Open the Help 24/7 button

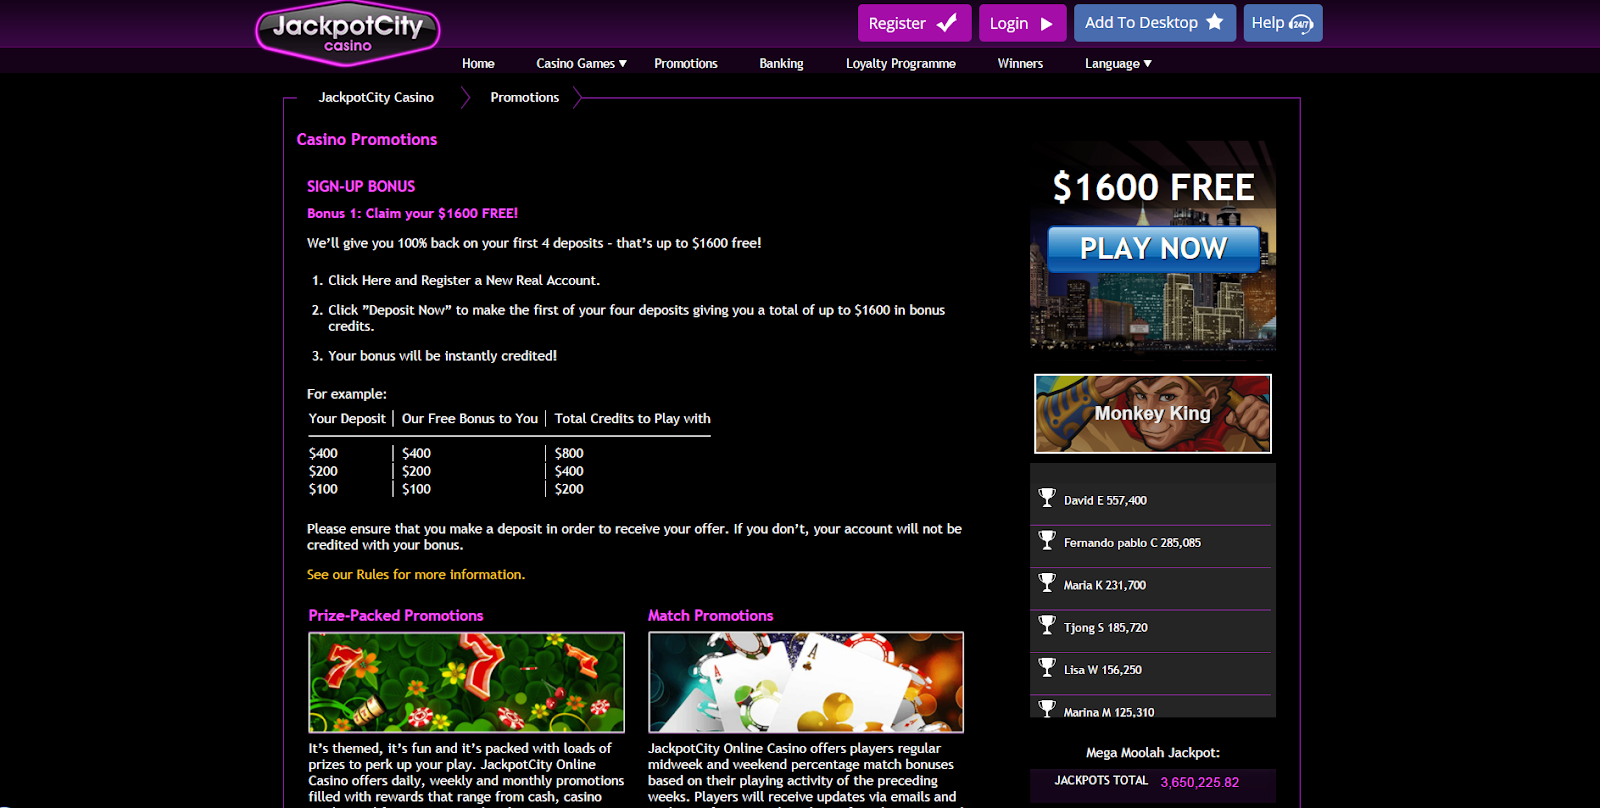pos(1283,23)
